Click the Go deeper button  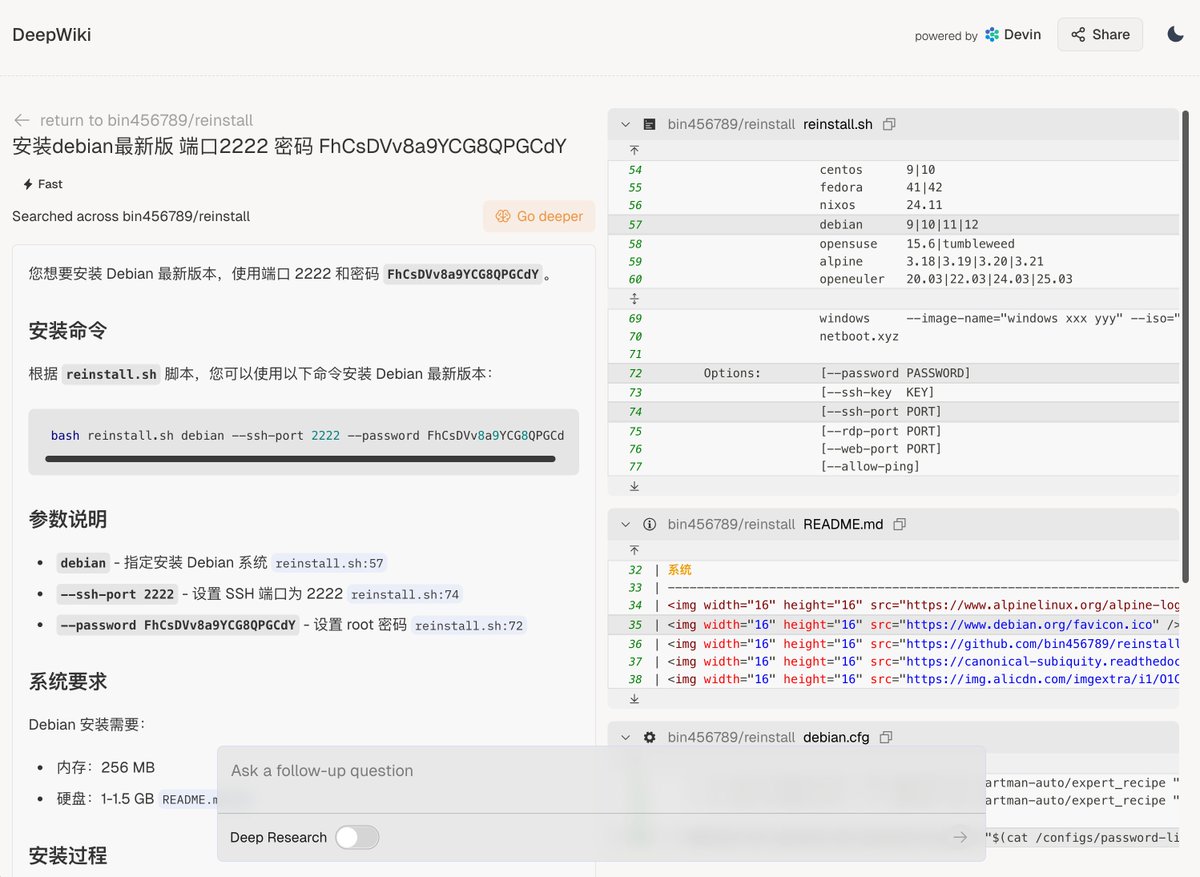click(539, 216)
